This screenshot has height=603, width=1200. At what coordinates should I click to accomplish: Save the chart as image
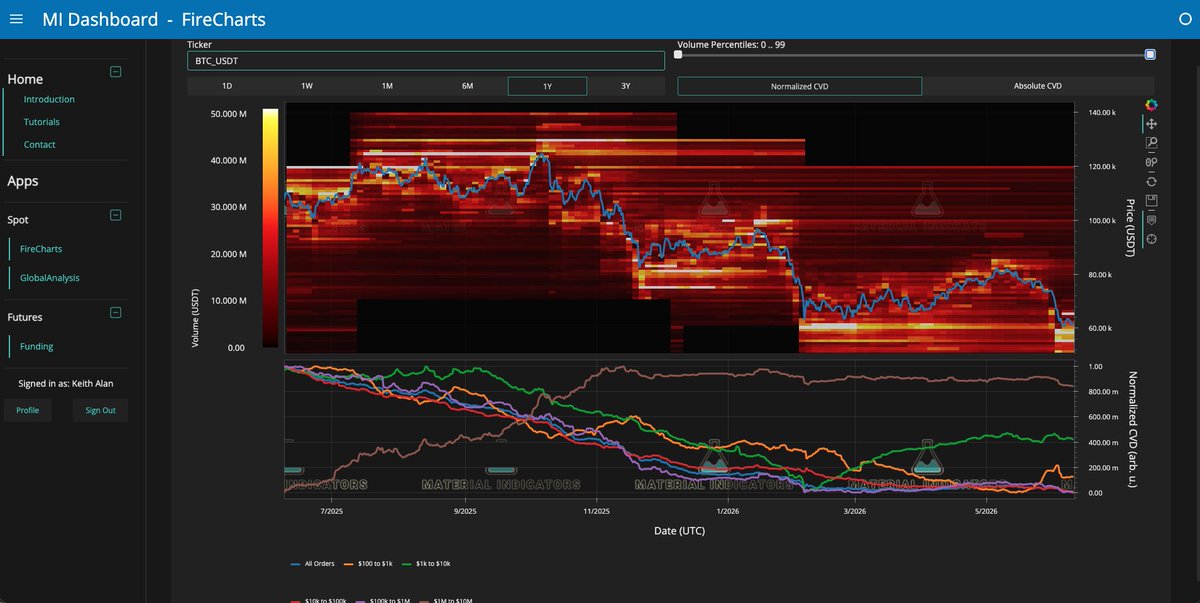point(1151,200)
